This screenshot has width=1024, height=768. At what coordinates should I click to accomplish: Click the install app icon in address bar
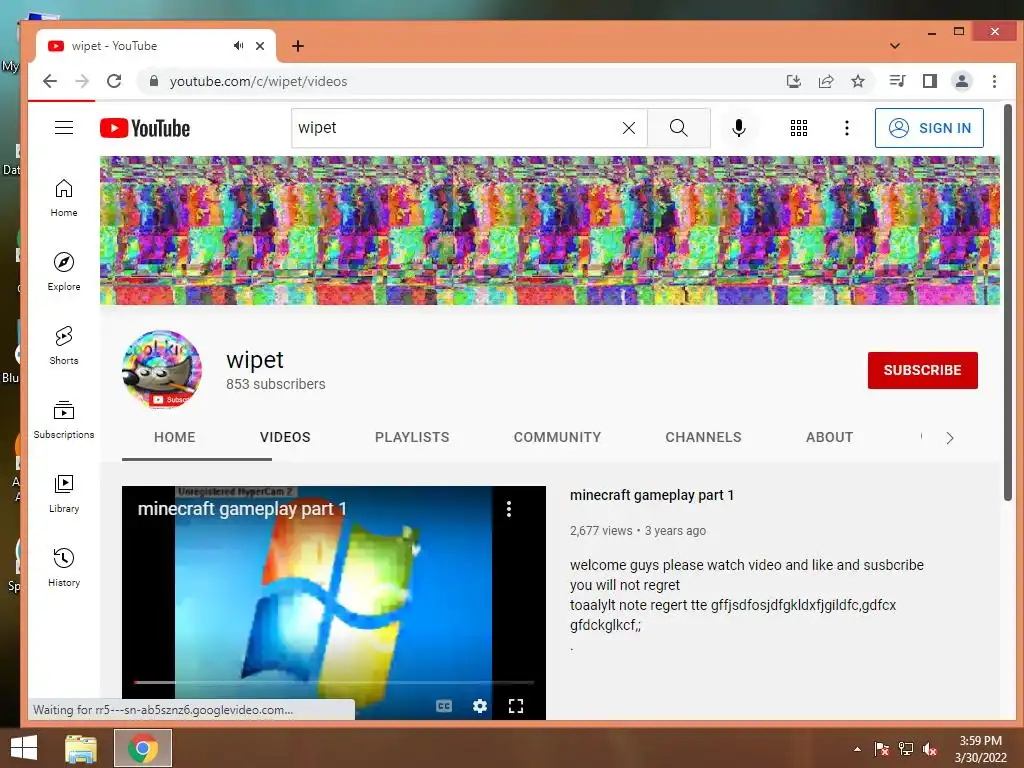pyautogui.click(x=793, y=81)
